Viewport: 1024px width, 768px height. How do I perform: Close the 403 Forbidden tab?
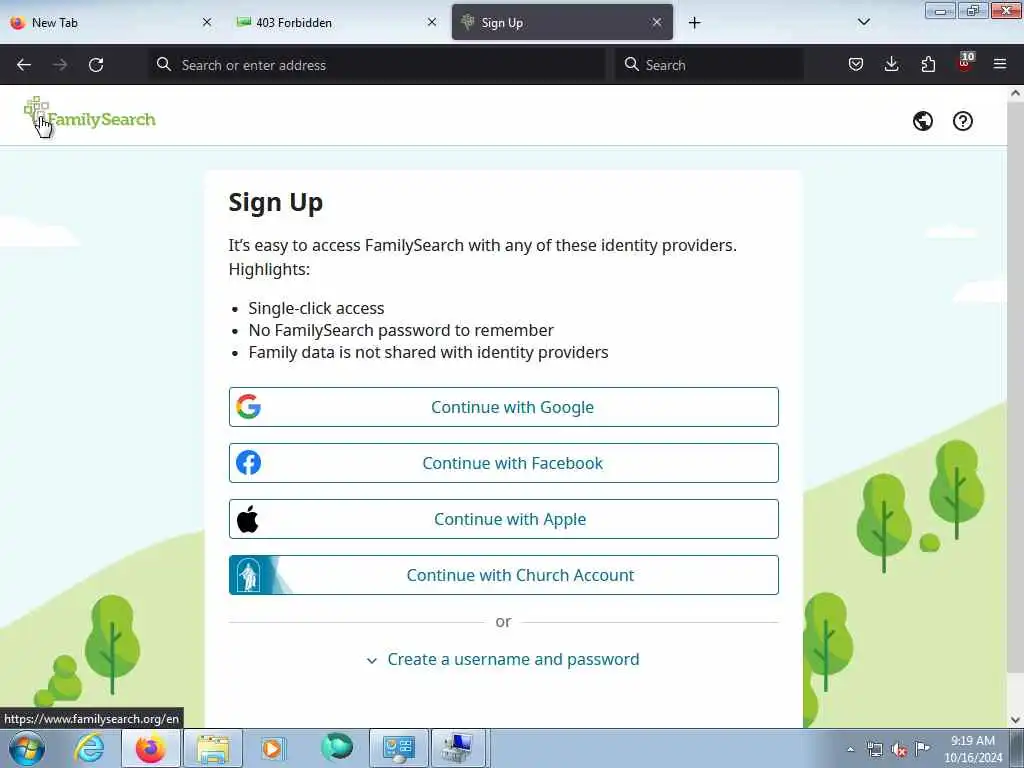point(432,22)
